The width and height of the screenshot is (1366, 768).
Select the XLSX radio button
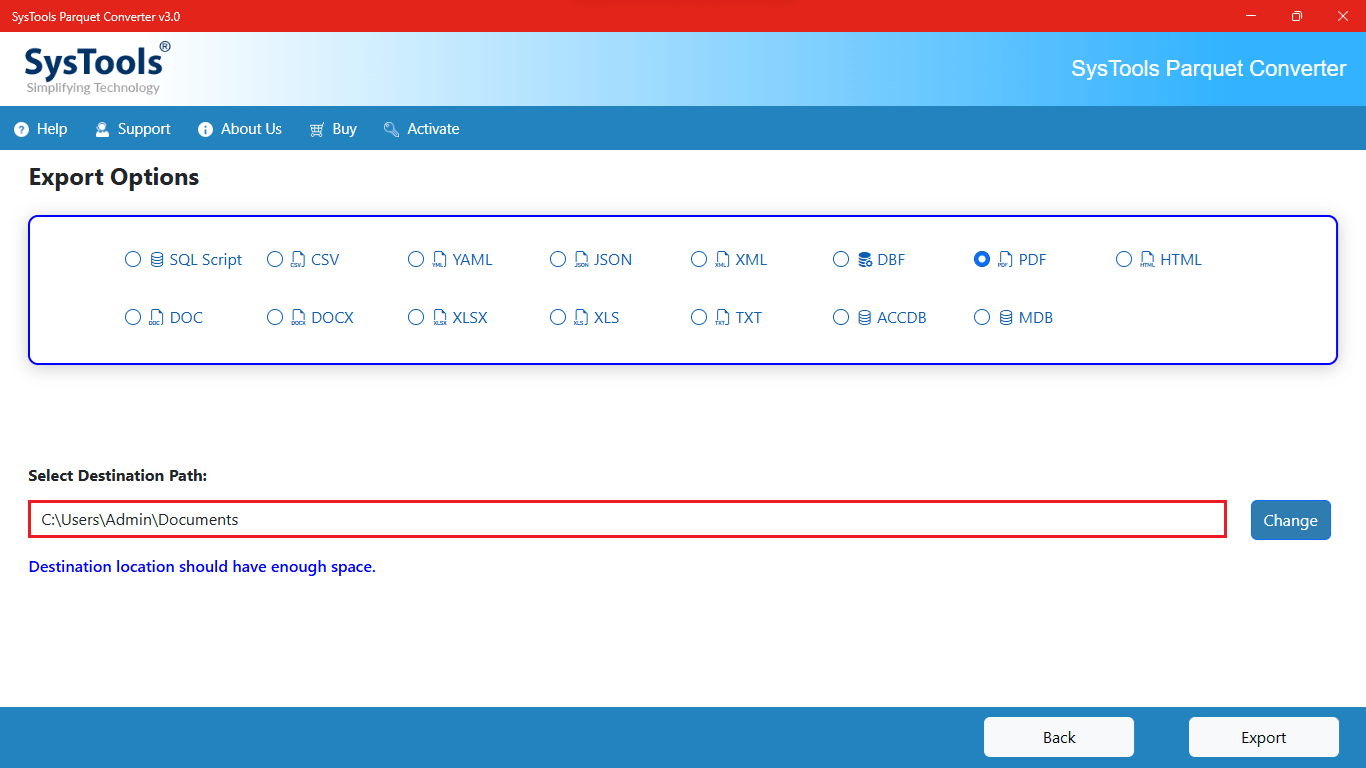click(416, 318)
